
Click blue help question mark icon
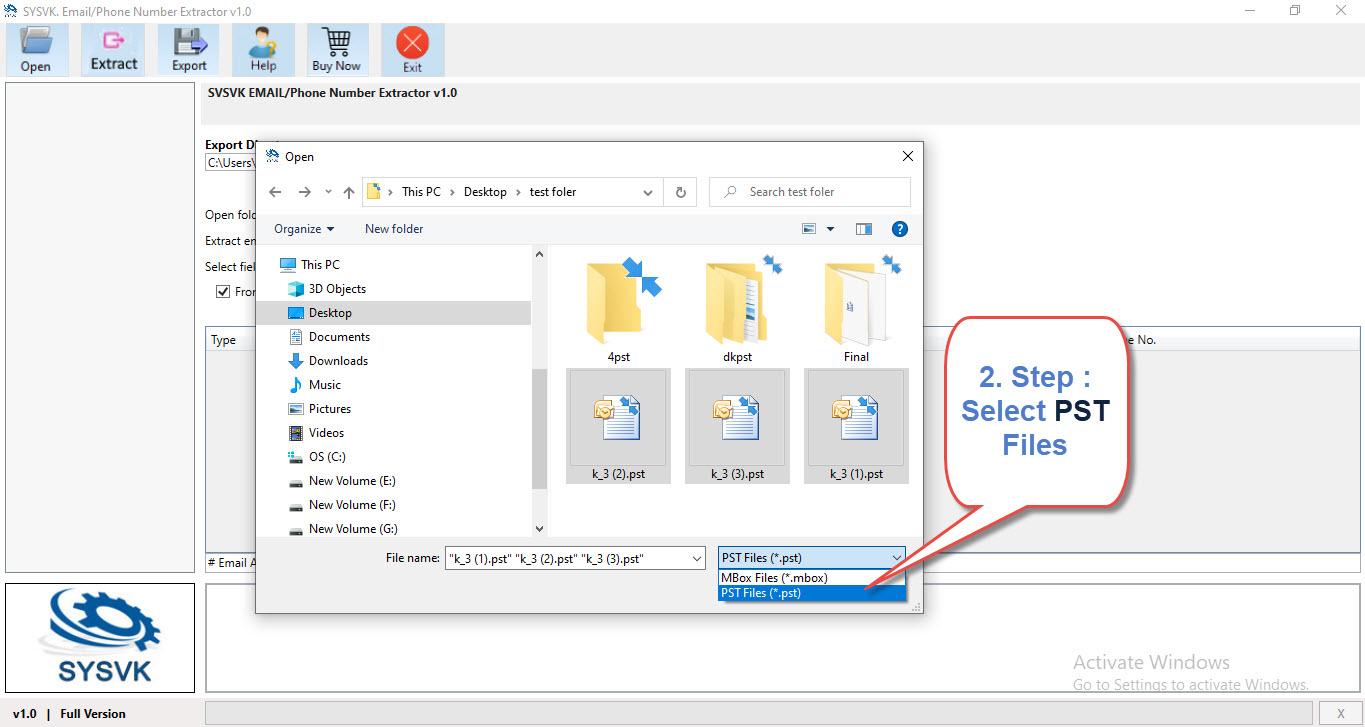pyautogui.click(x=899, y=229)
